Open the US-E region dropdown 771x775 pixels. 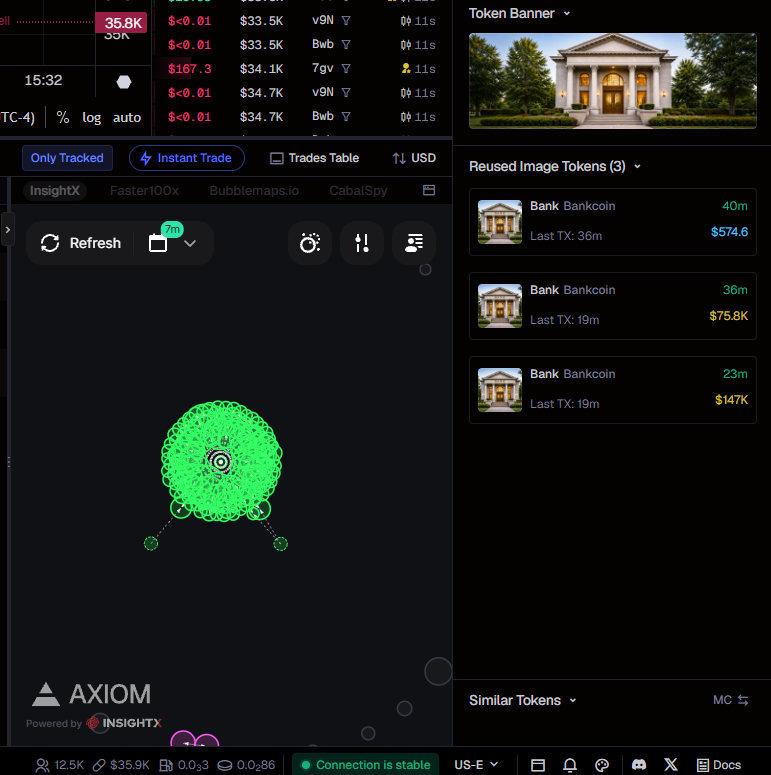pos(476,765)
